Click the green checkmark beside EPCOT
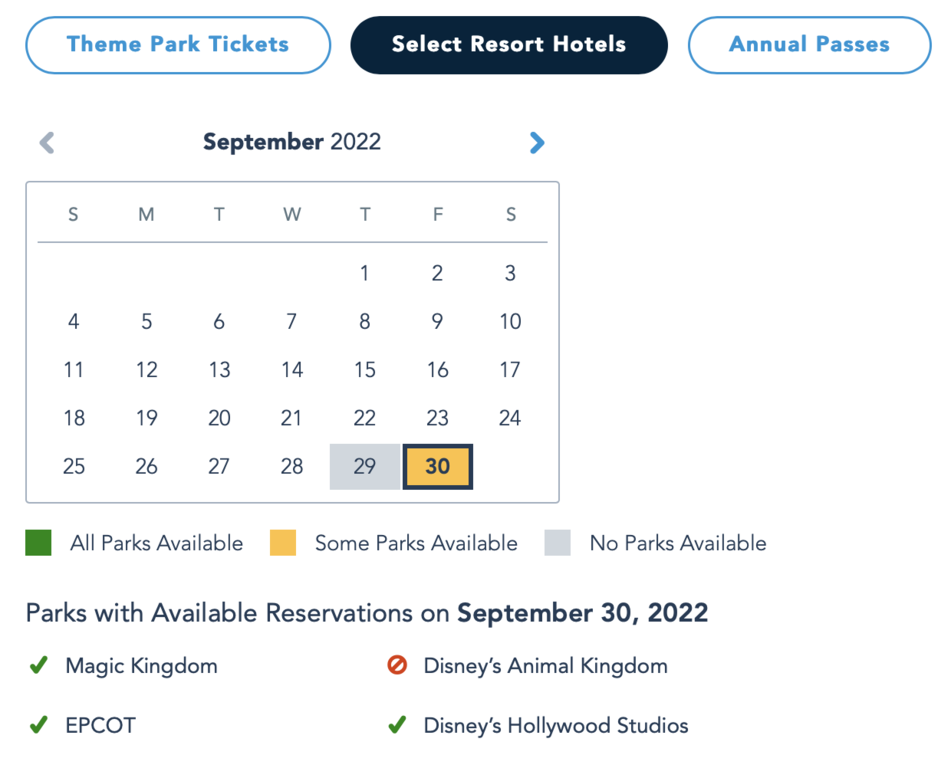Screen dimensions: 951x768 coord(38,726)
